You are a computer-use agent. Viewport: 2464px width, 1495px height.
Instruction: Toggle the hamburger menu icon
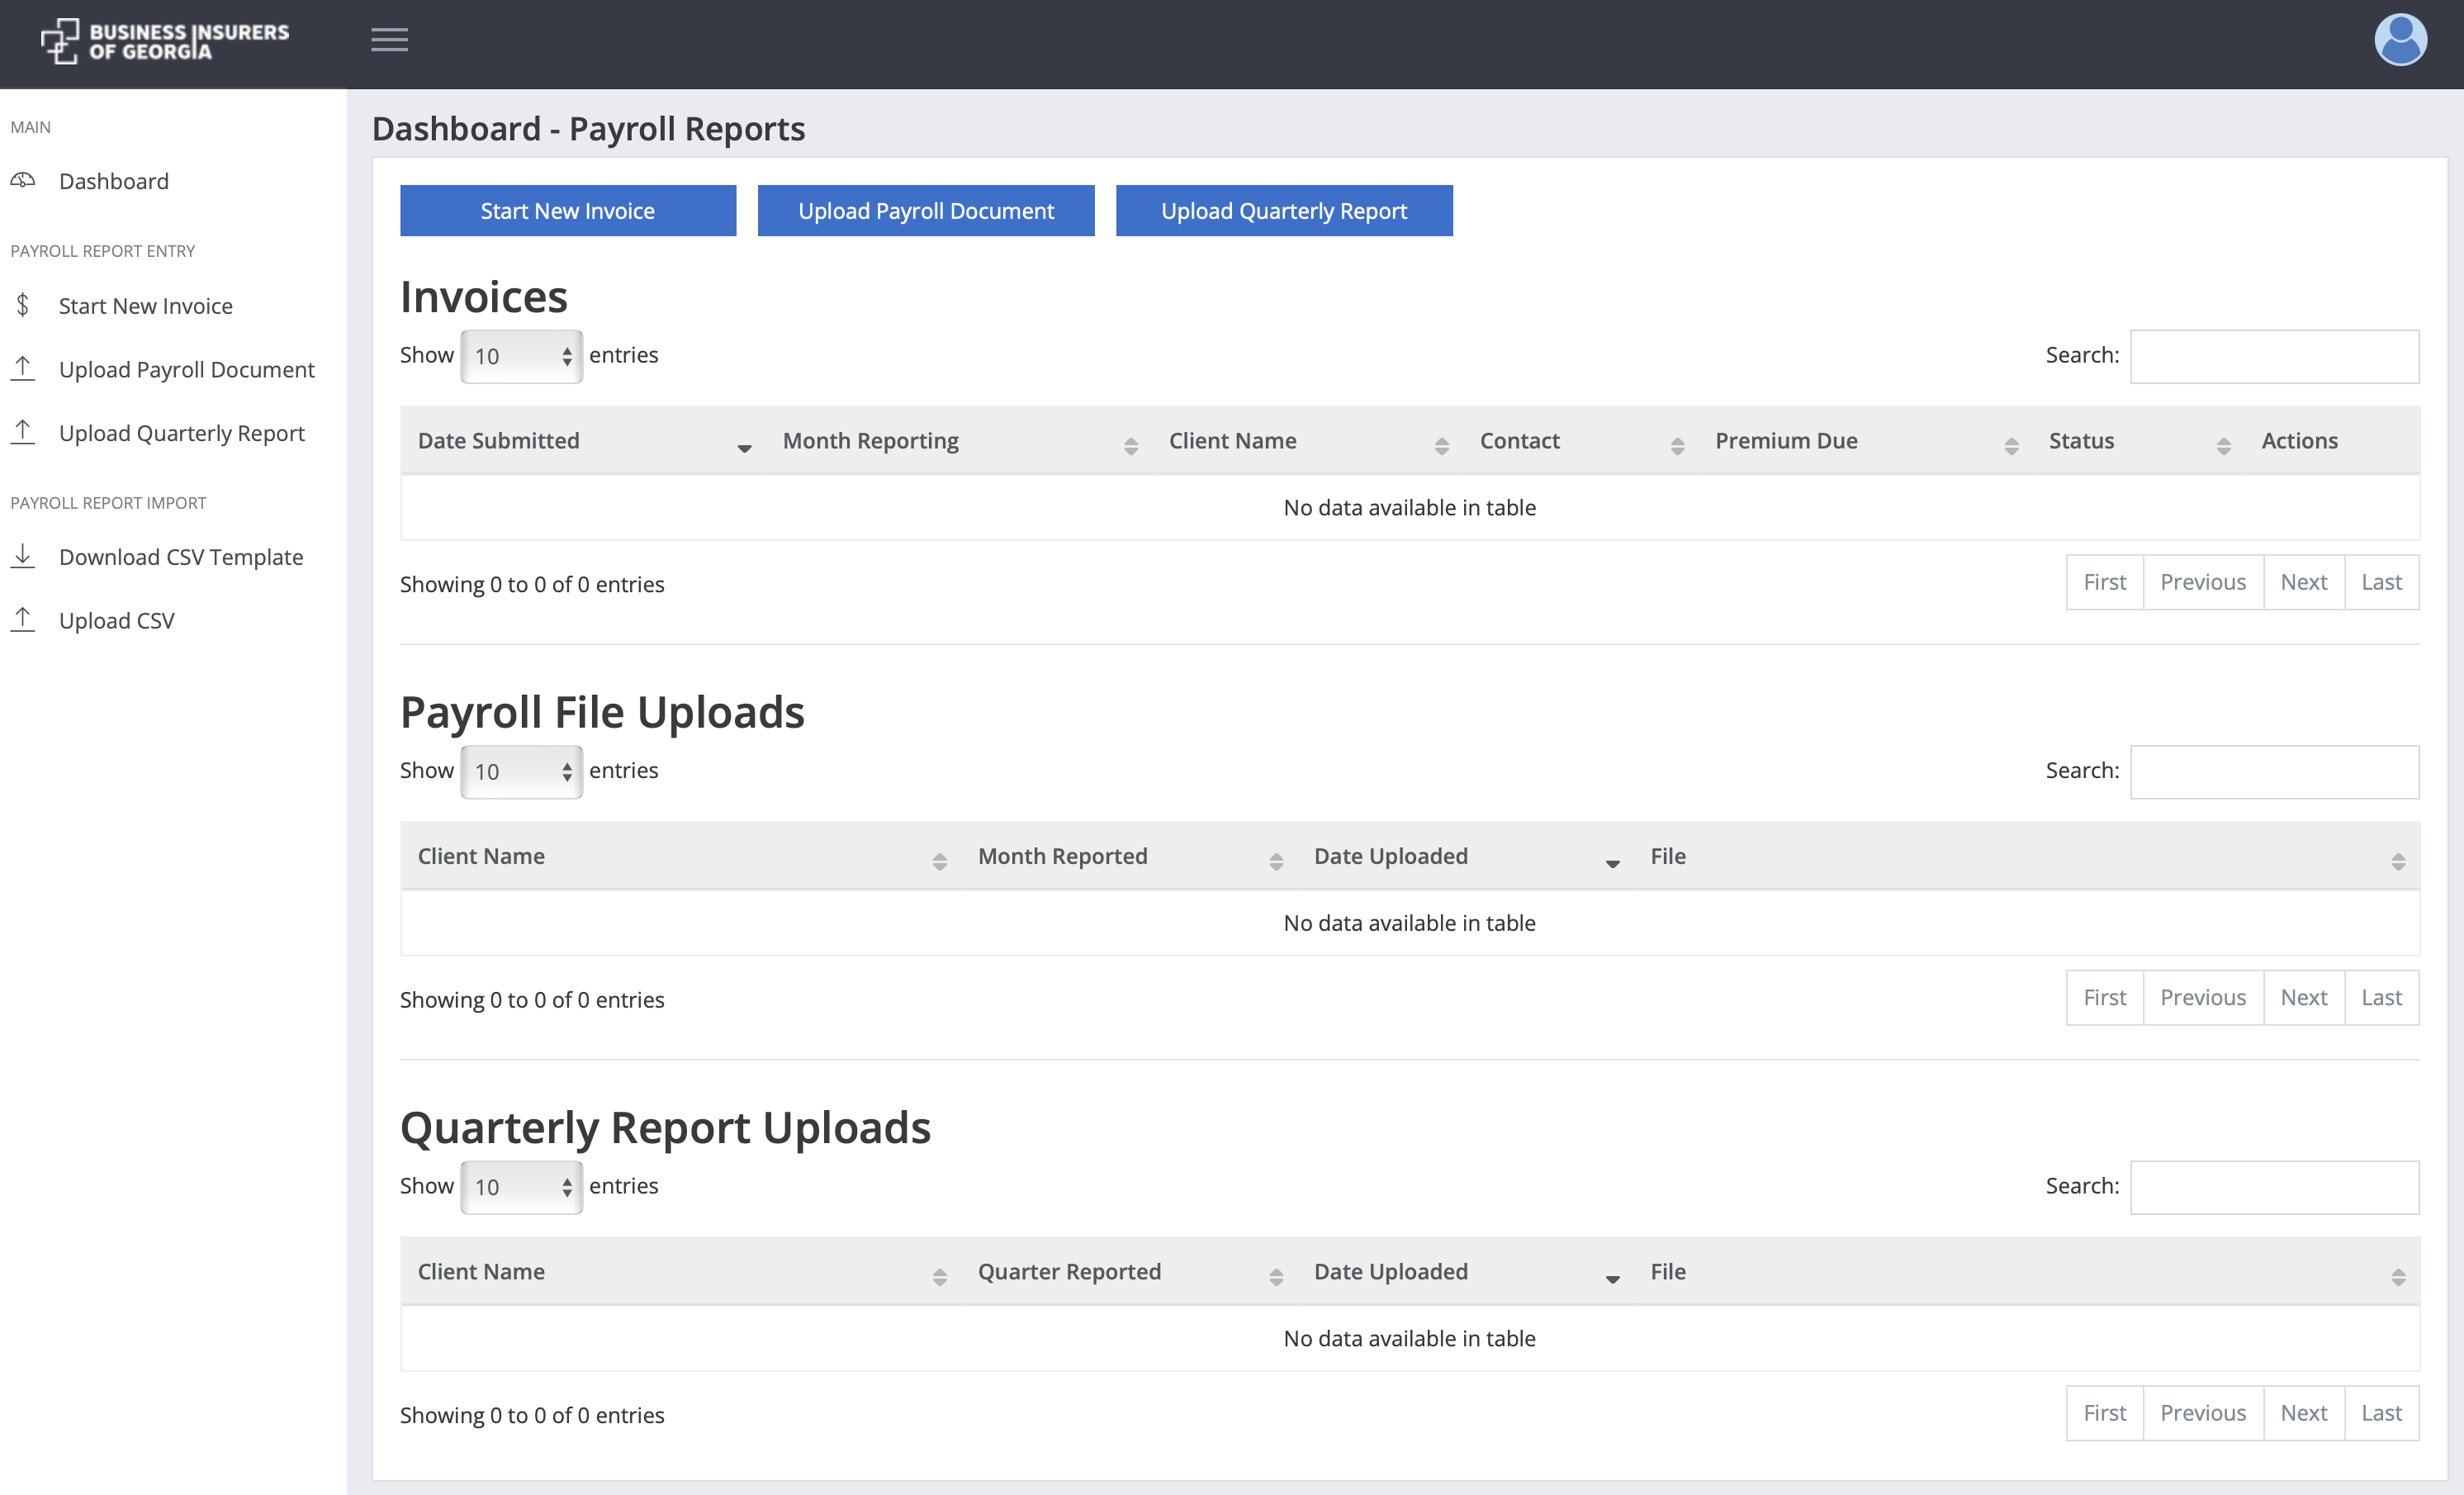pos(389,40)
